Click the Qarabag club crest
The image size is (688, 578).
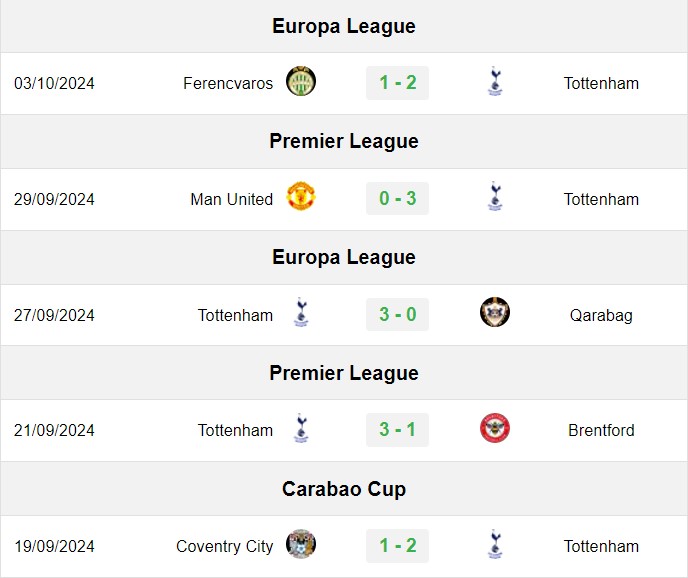(495, 312)
